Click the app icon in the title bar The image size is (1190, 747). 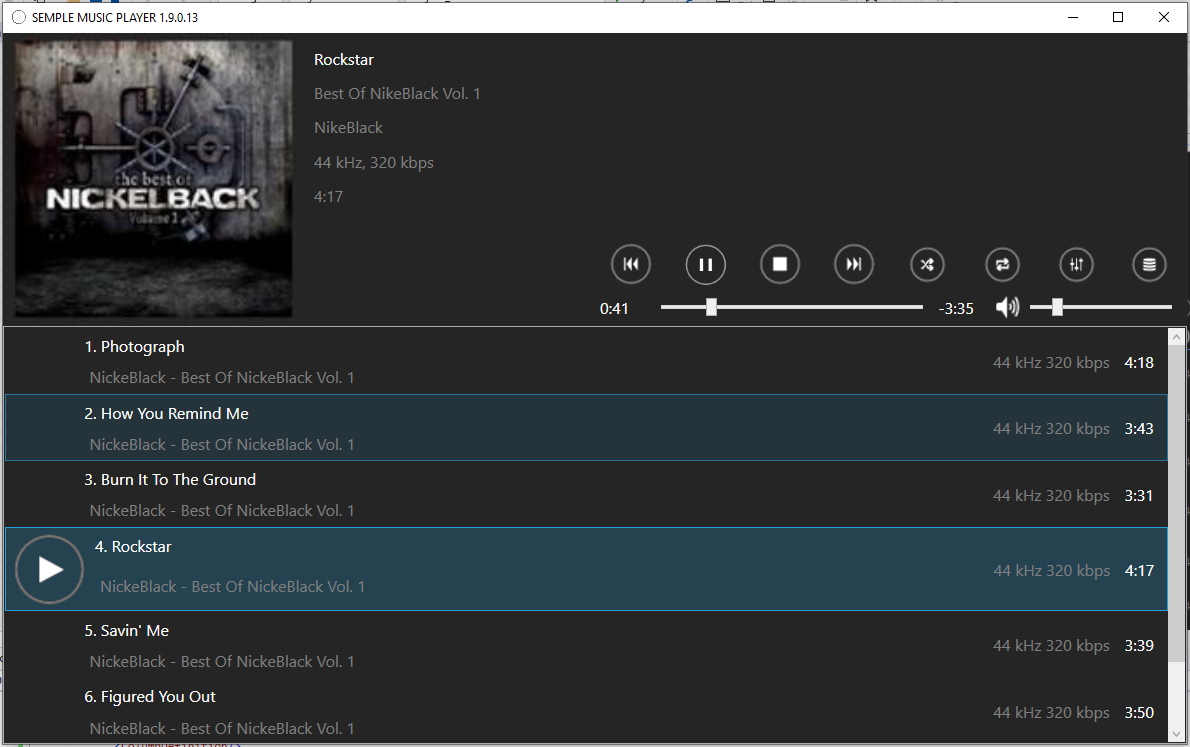(x=19, y=17)
